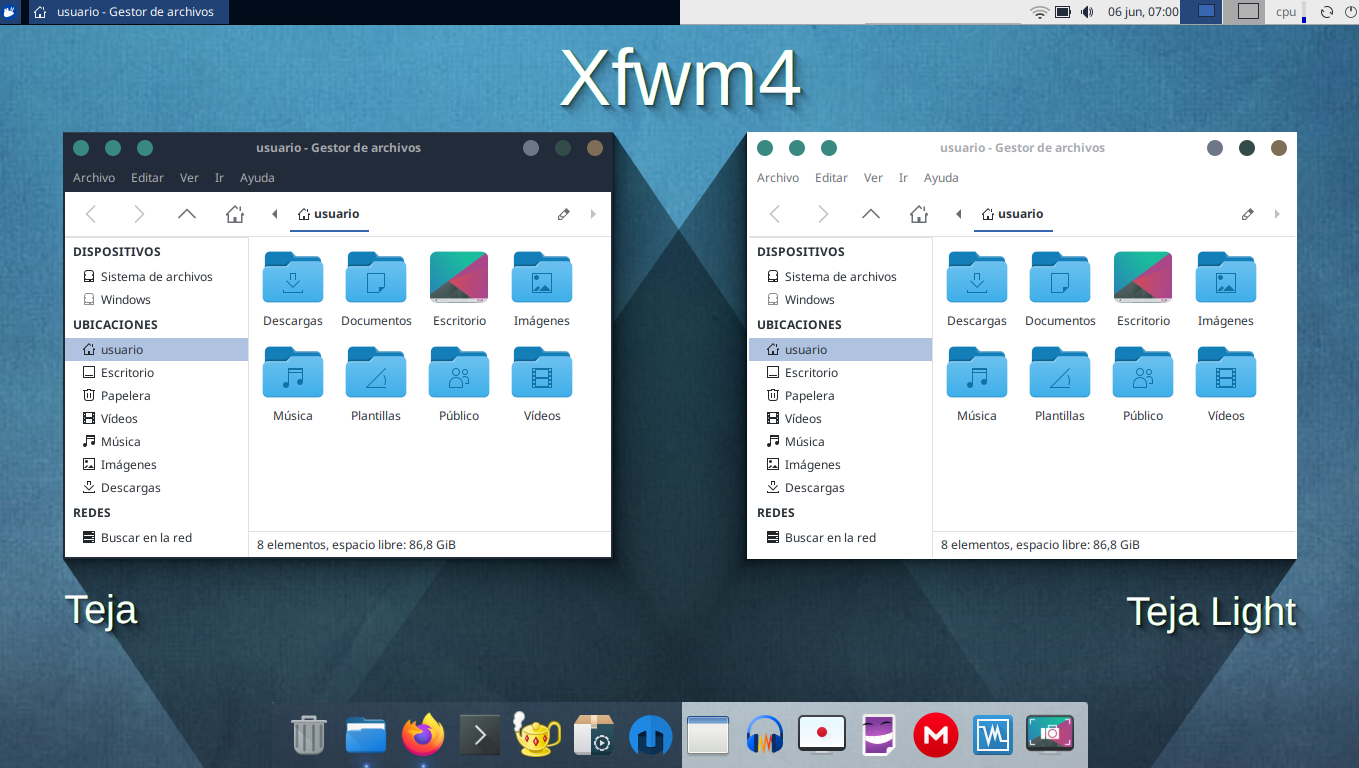Viewport: 1359px width, 768px height.
Task: Open Plantillas folder in dark Teja window
Action: [376, 372]
